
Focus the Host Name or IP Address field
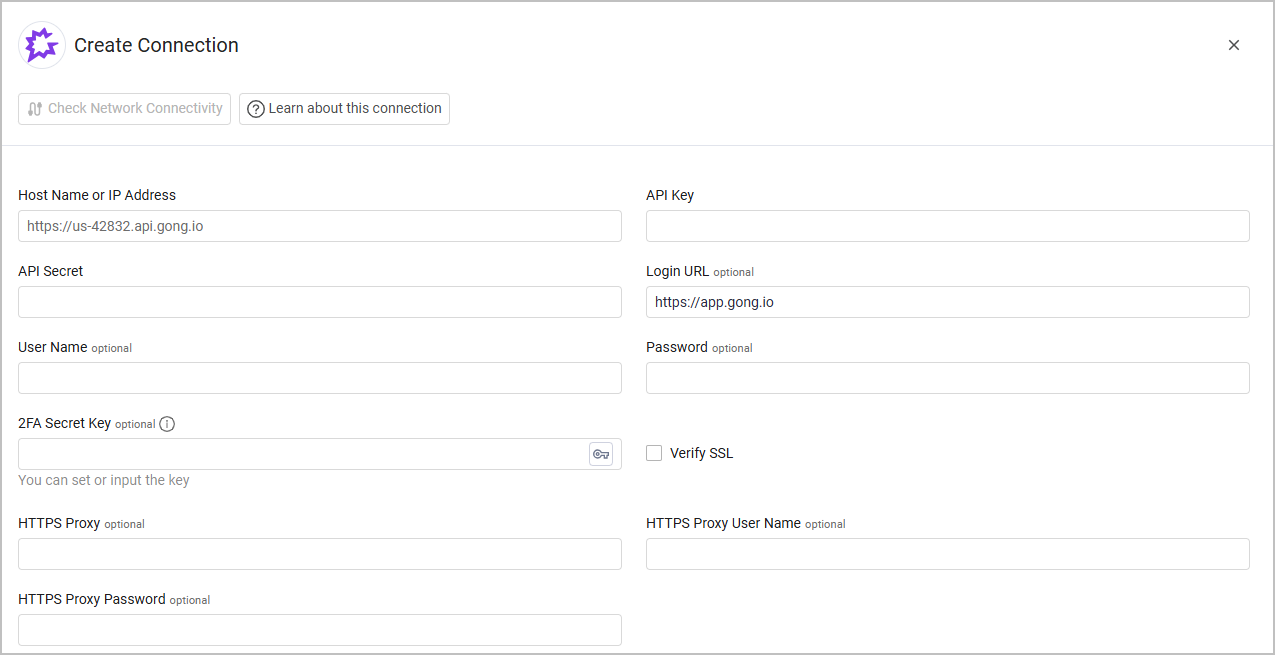point(320,226)
